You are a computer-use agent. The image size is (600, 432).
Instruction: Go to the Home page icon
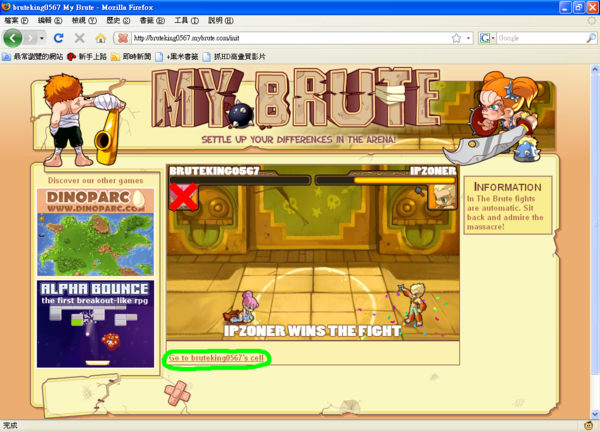click(x=101, y=38)
